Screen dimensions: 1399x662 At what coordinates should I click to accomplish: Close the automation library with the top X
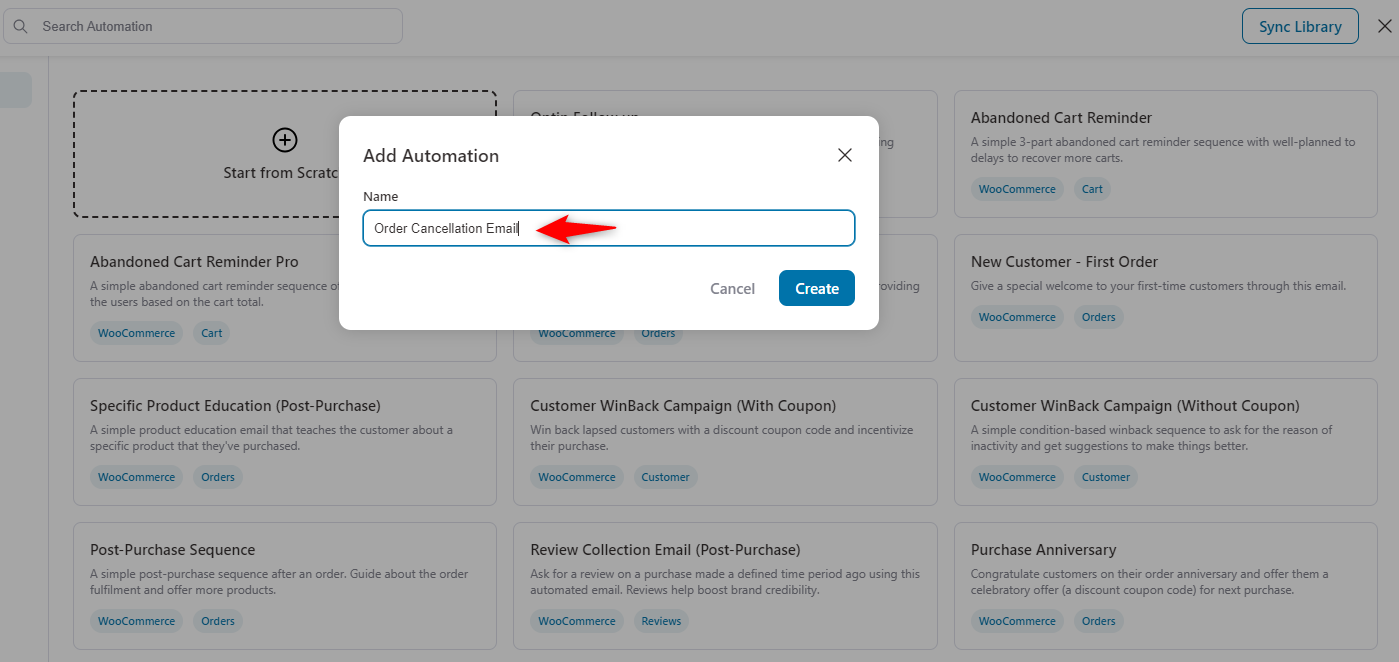point(1383,26)
